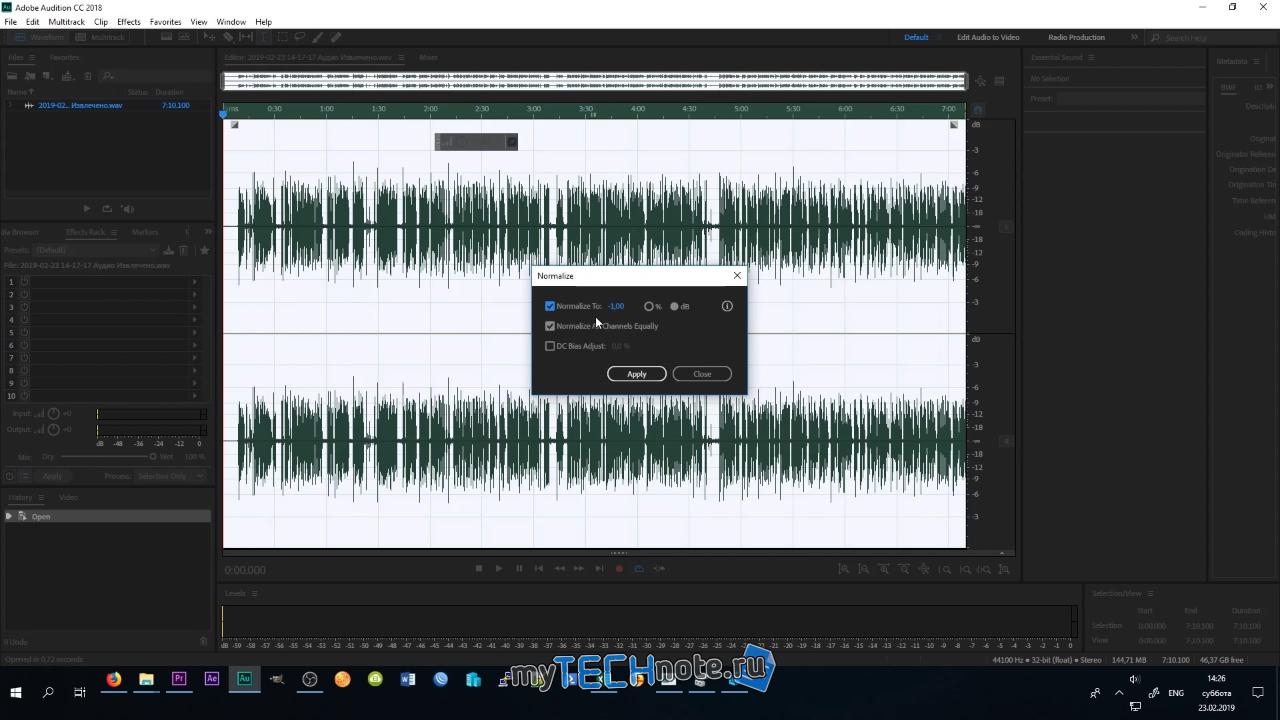Click Apply in the Normalize dialog
Viewport: 1280px width, 720px height.
coord(637,374)
